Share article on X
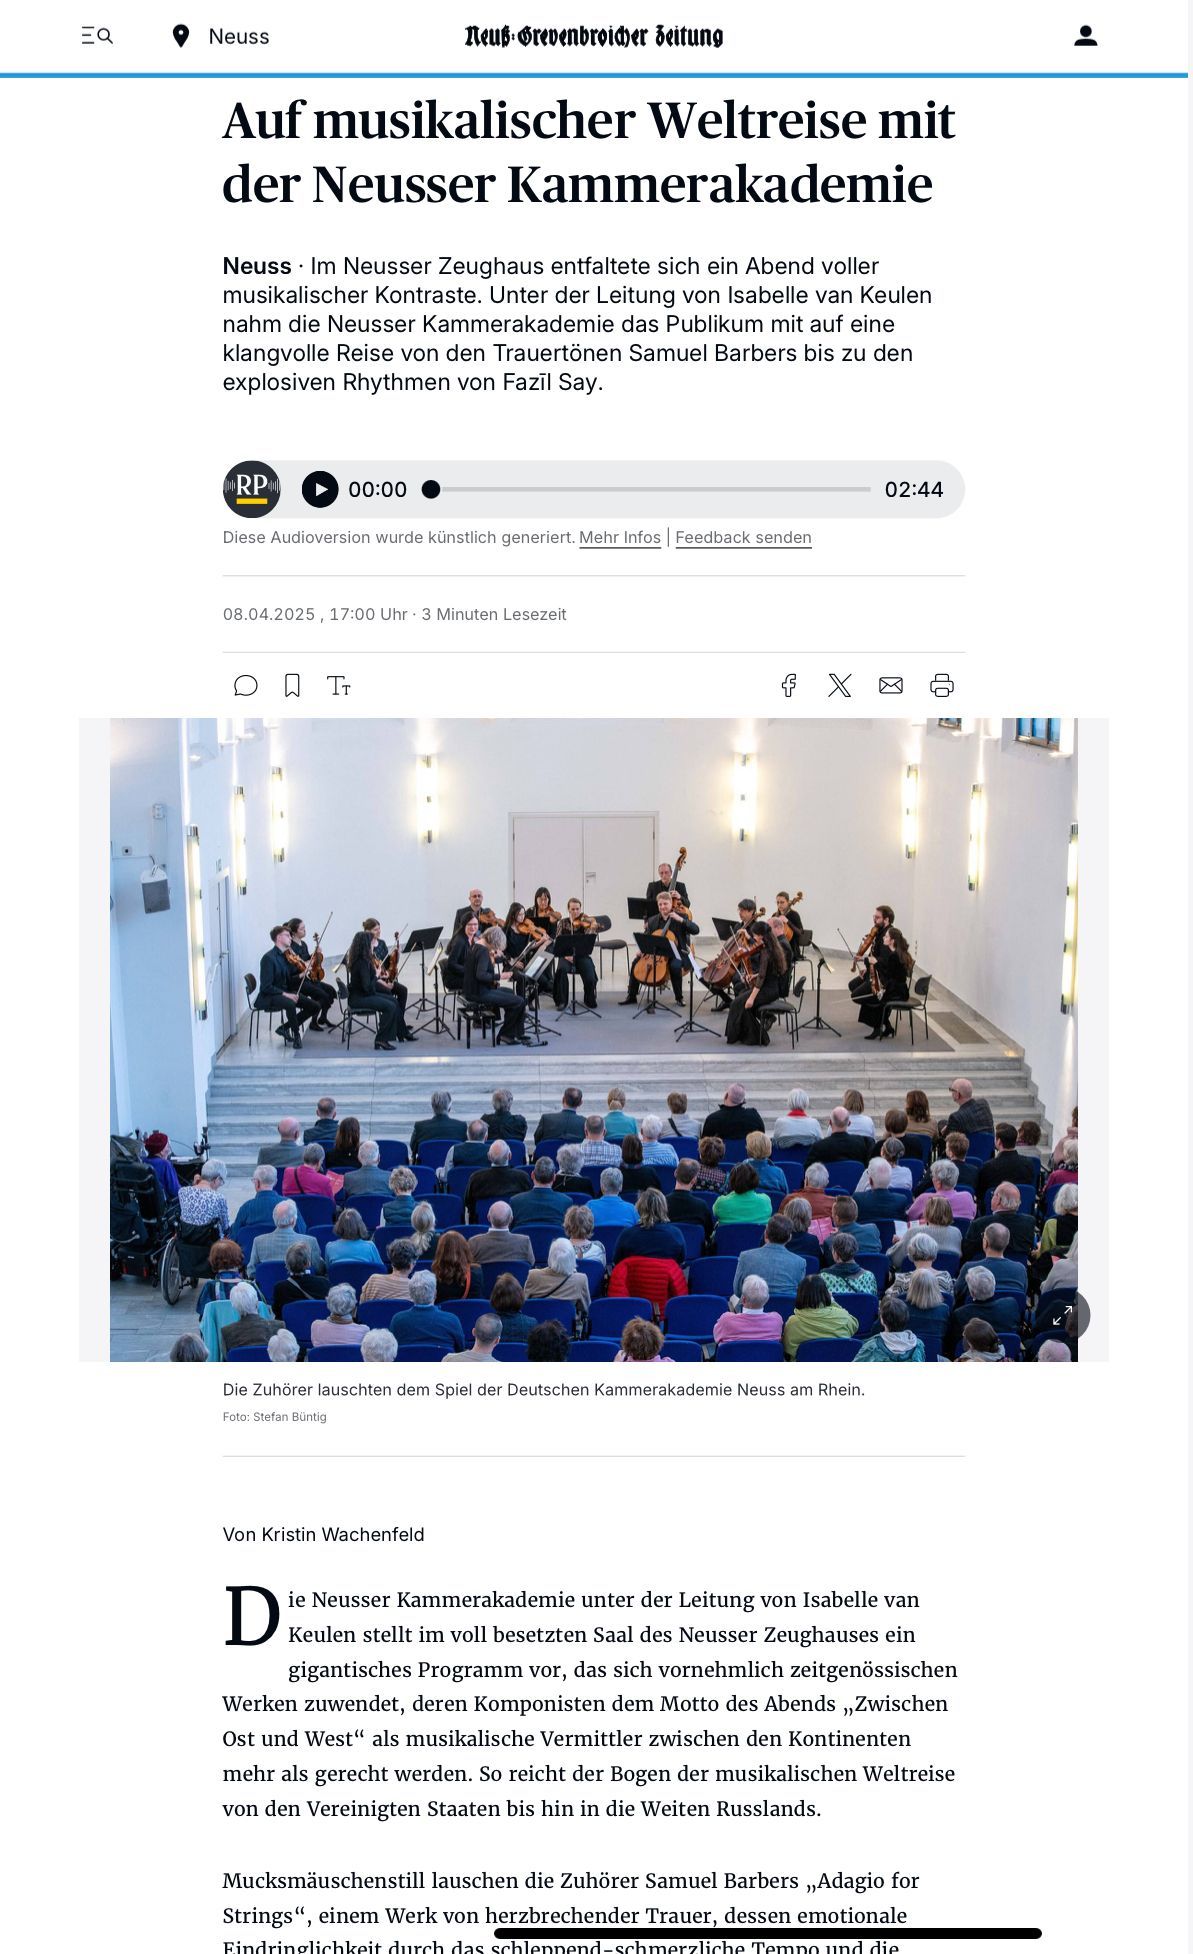The image size is (1193, 1954). (x=840, y=685)
